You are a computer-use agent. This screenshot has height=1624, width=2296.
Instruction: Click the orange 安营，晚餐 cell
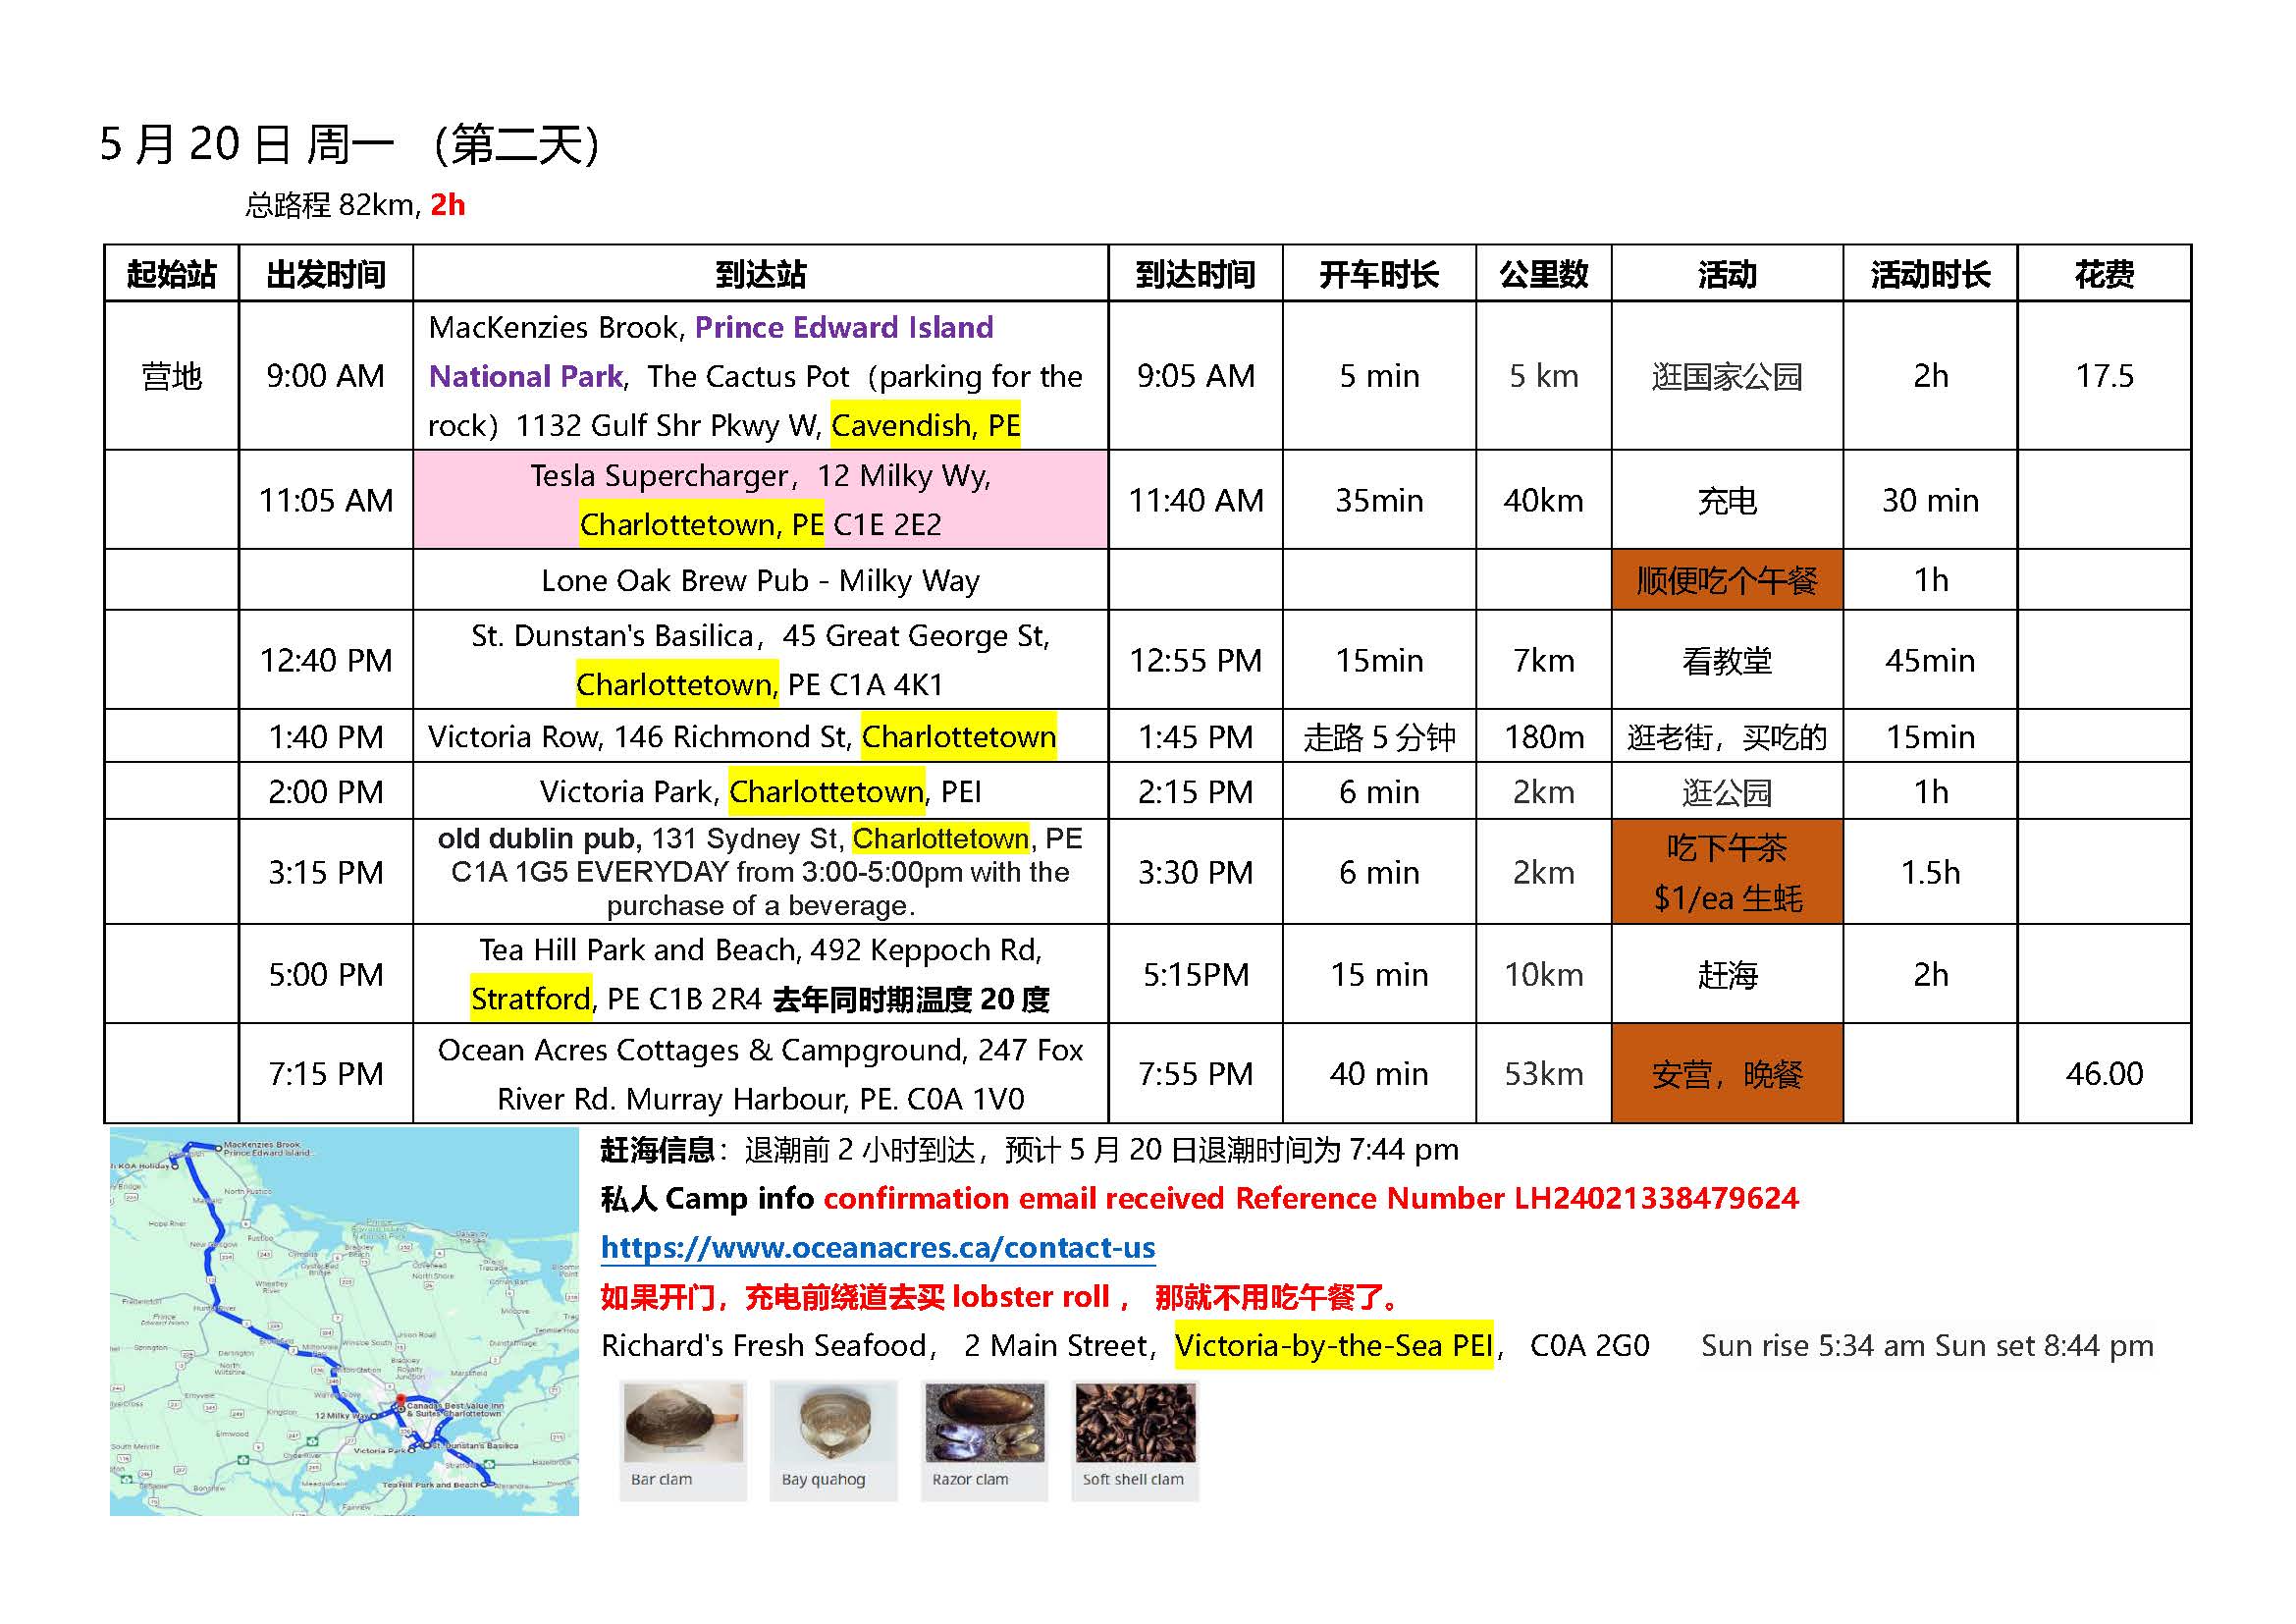click(x=1726, y=1074)
